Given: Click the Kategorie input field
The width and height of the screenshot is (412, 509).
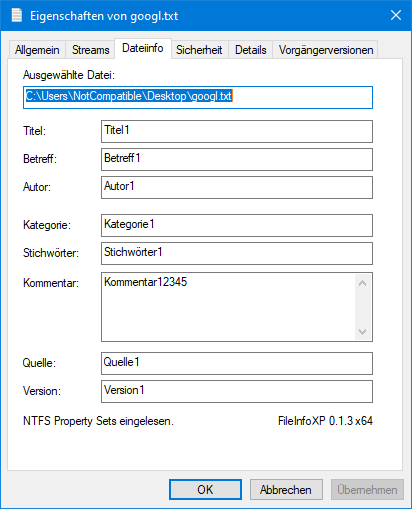Looking at the screenshot, I should tap(237, 225).
